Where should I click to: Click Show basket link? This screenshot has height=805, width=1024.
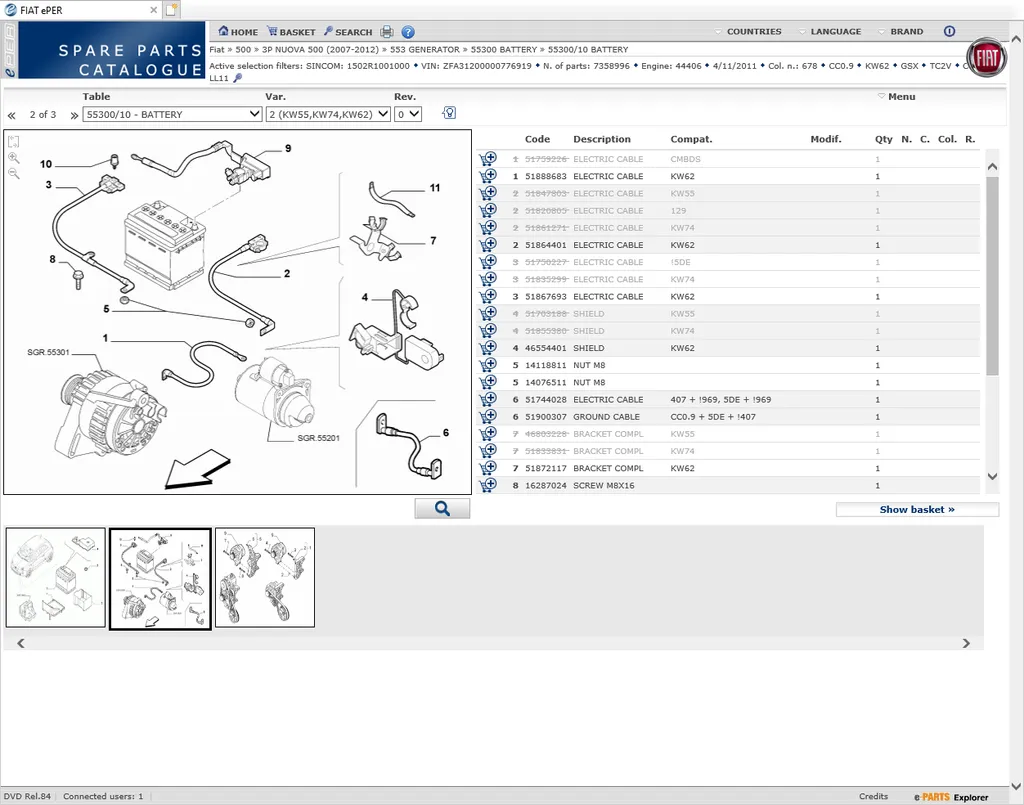[917, 509]
